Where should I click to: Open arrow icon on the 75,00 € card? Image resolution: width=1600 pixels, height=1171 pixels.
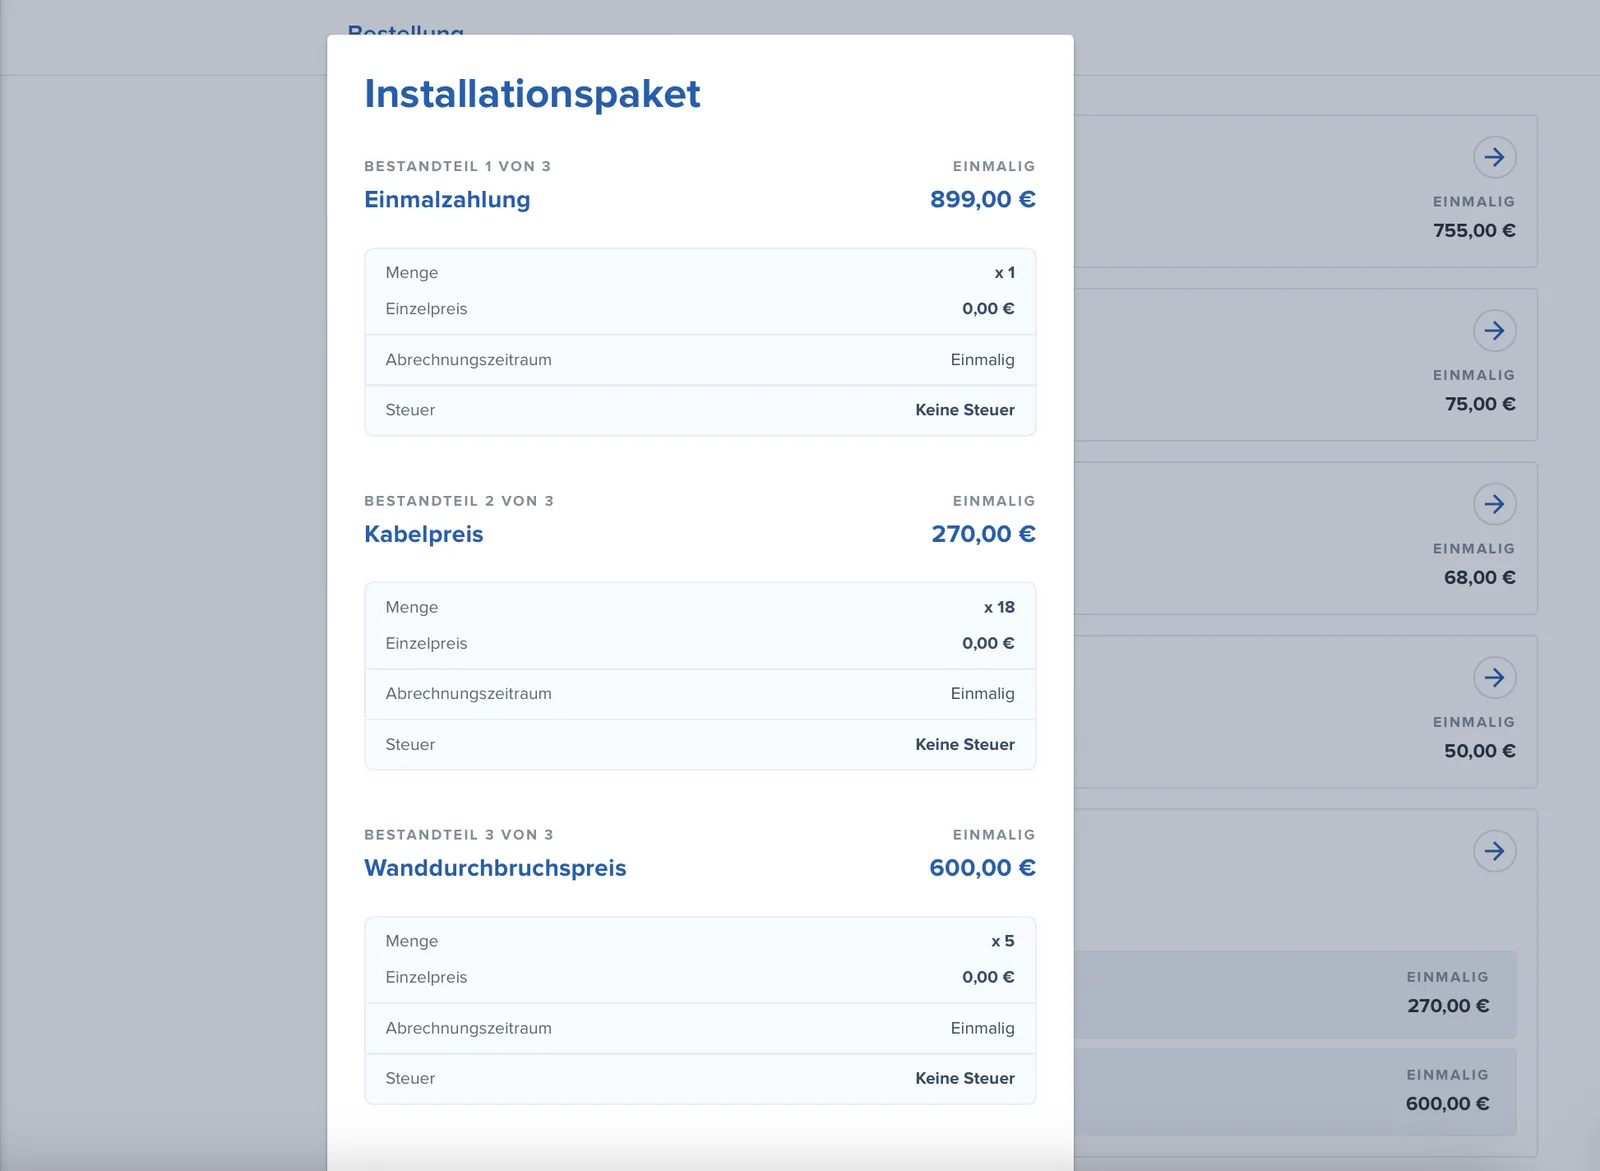pyautogui.click(x=1494, y=331)
